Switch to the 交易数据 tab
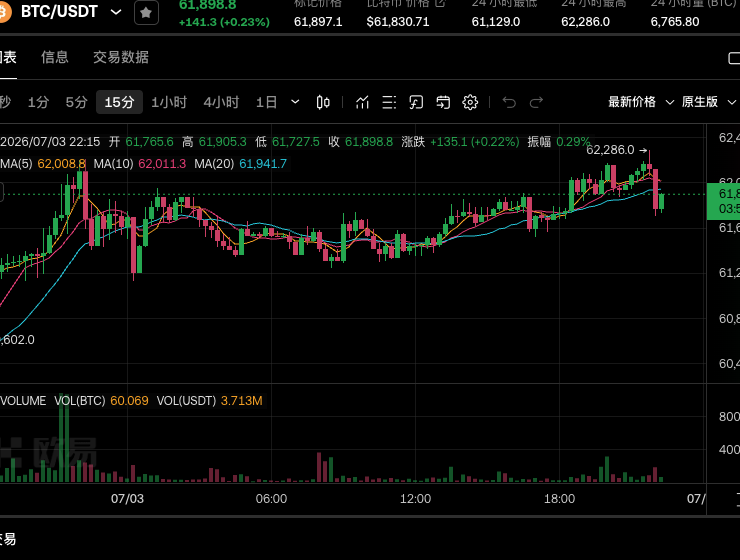The height and width of the screenshot is (560, 740). tap(121, 58)
